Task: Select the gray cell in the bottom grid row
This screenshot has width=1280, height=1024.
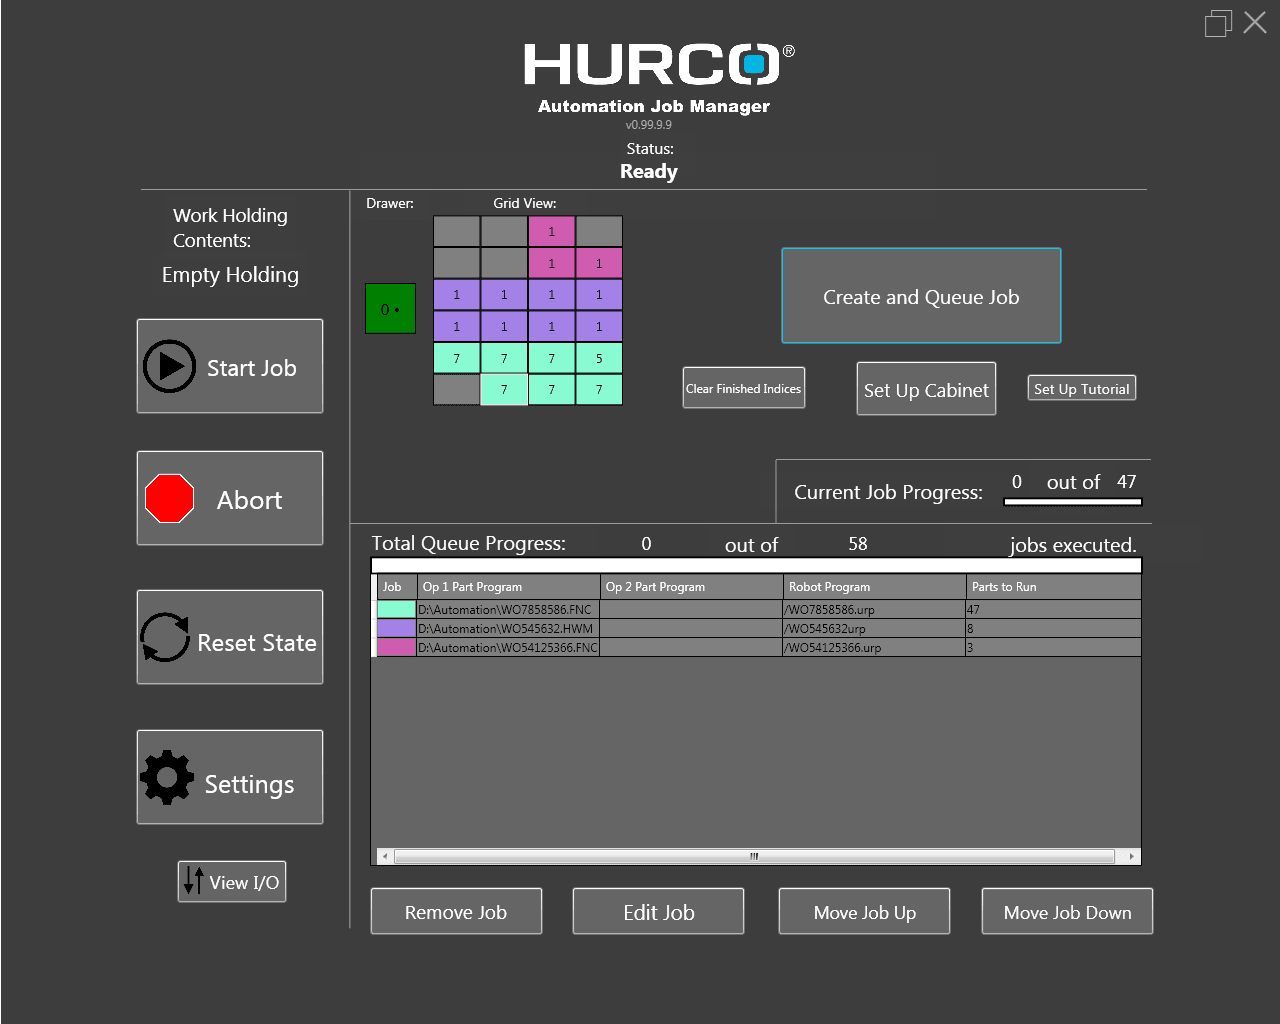Action: click(x=457, y=389)
